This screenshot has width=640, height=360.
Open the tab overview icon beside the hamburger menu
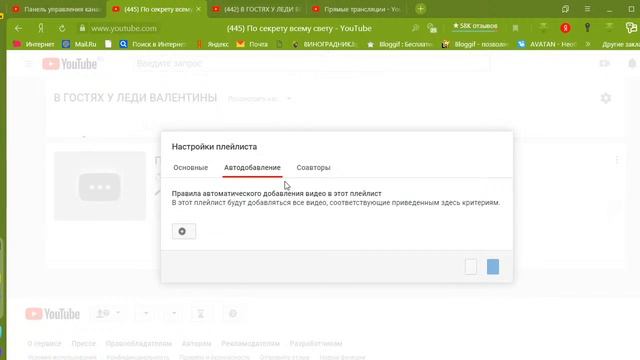coord(565,9)
